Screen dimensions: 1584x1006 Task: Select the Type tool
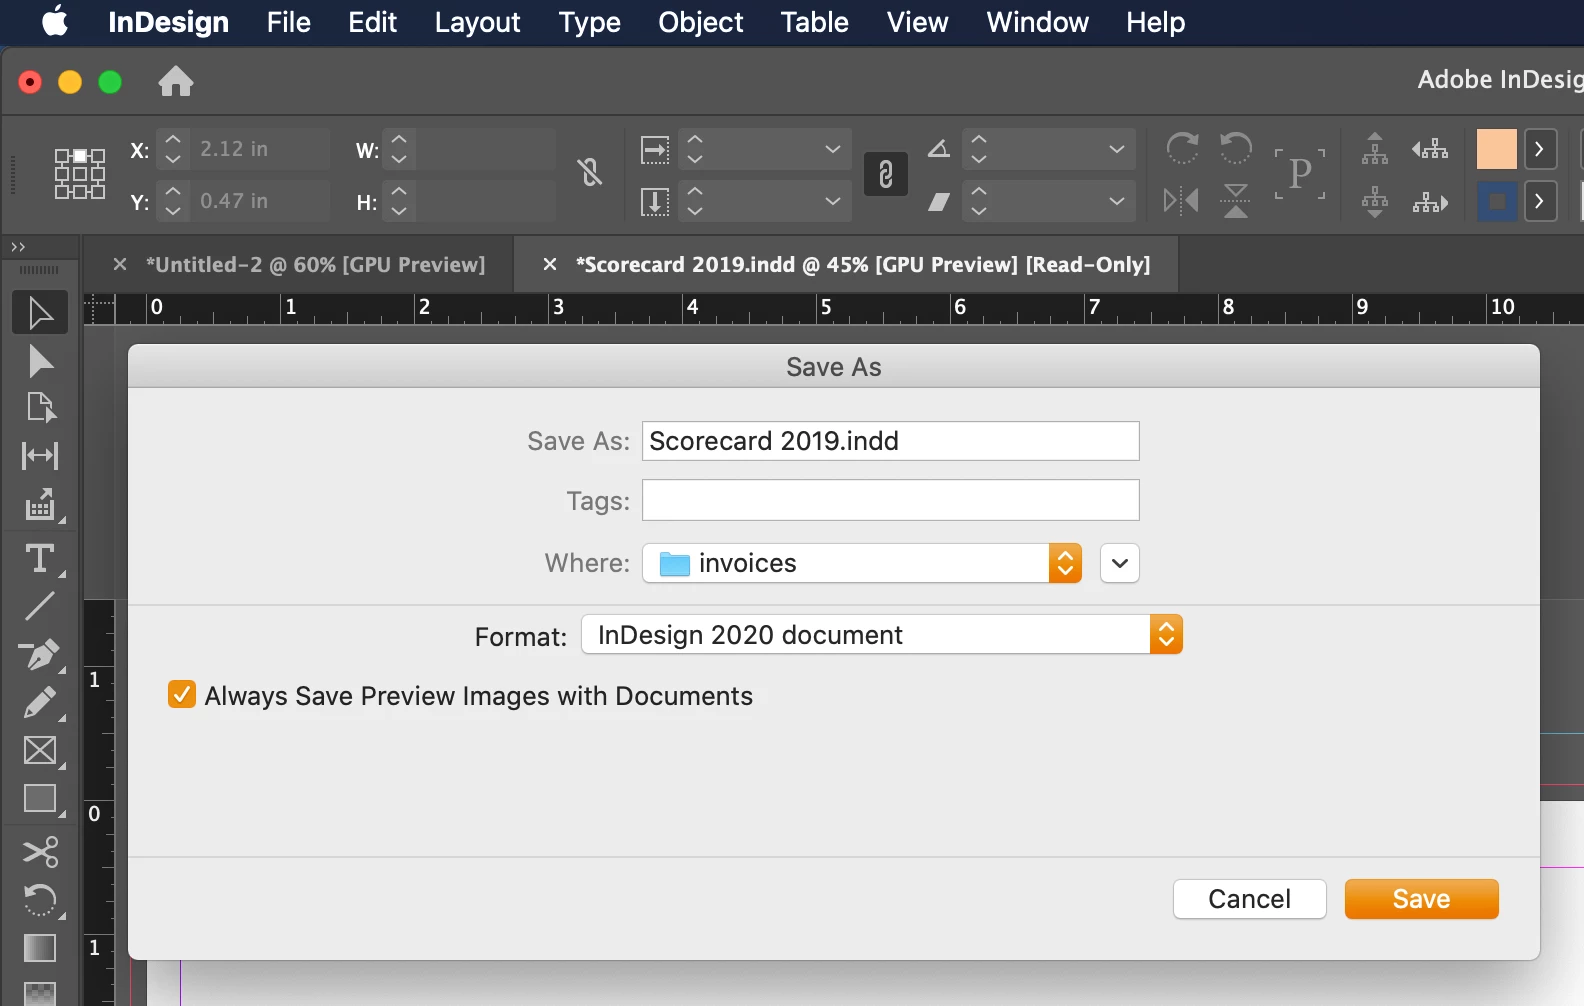click(x=40, y=558)
